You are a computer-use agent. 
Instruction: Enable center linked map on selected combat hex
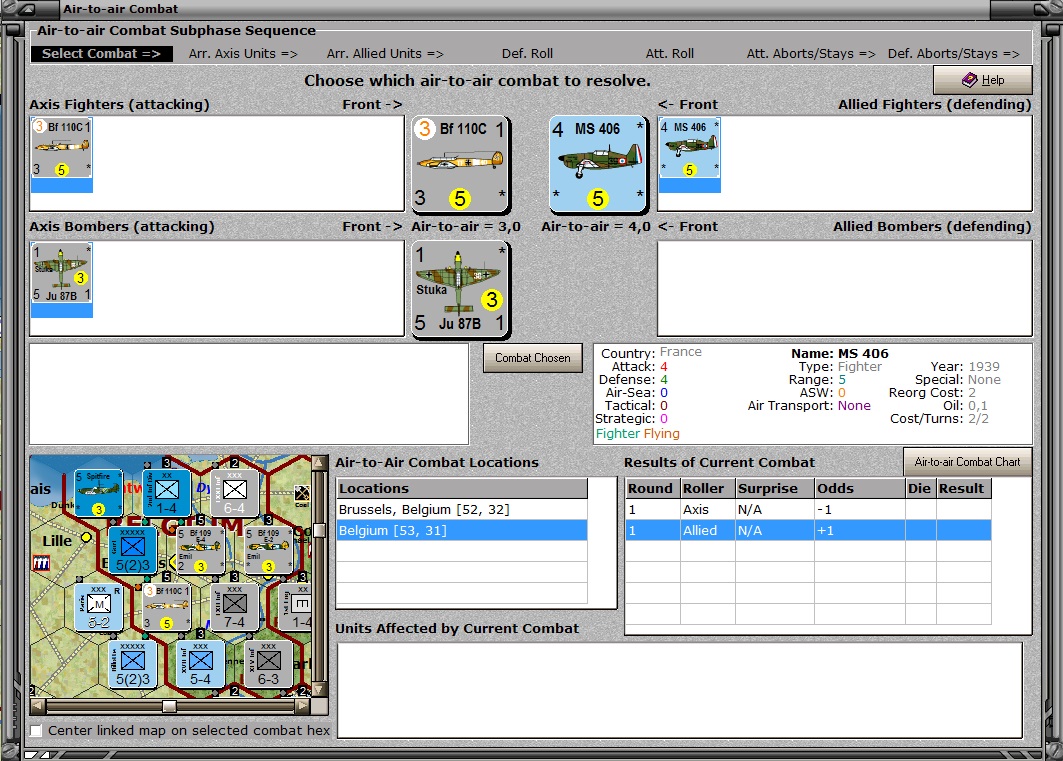[x=36, y=731]
